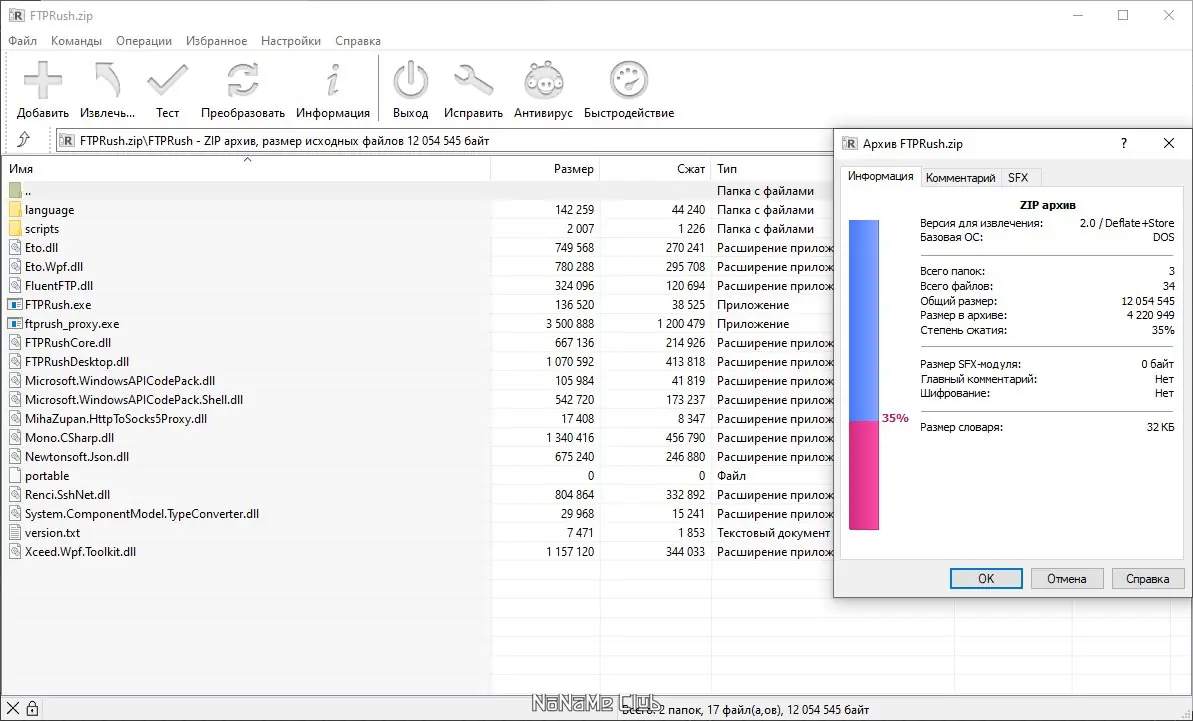Screen dimensions: 1193x721
Task: Confirm with the OK button
Action: point(986,579)
